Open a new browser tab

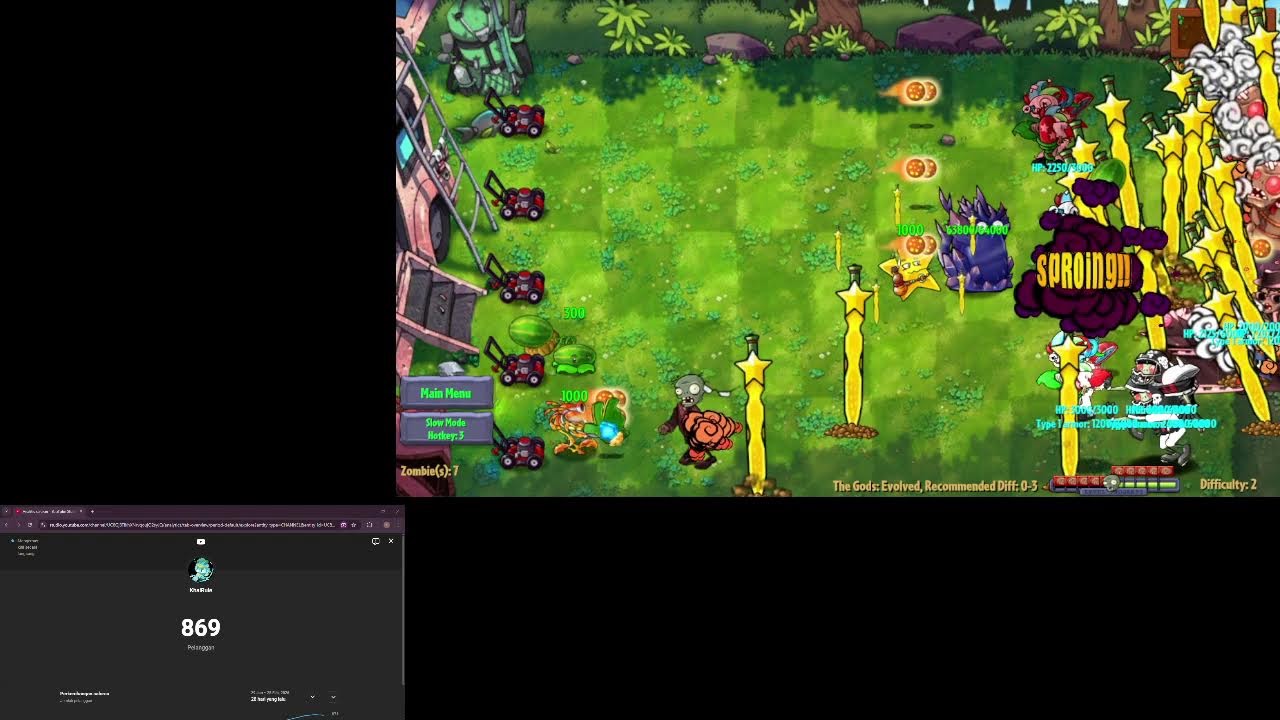pos(92,511)
